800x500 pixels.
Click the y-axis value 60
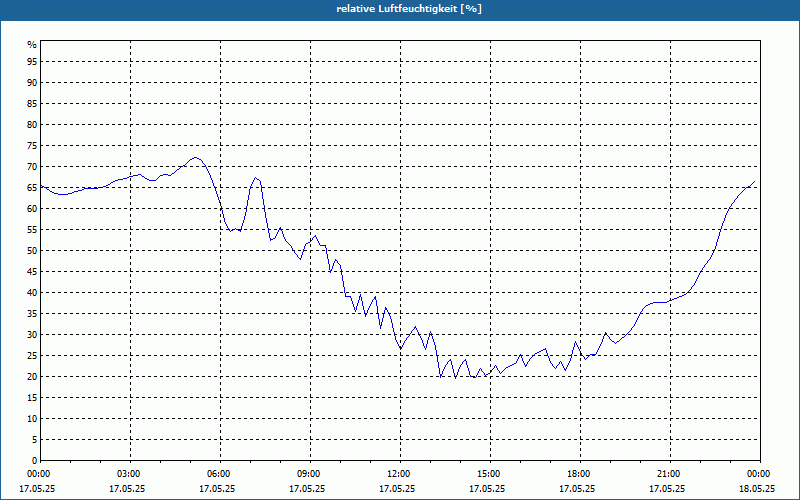click(32, 209)
